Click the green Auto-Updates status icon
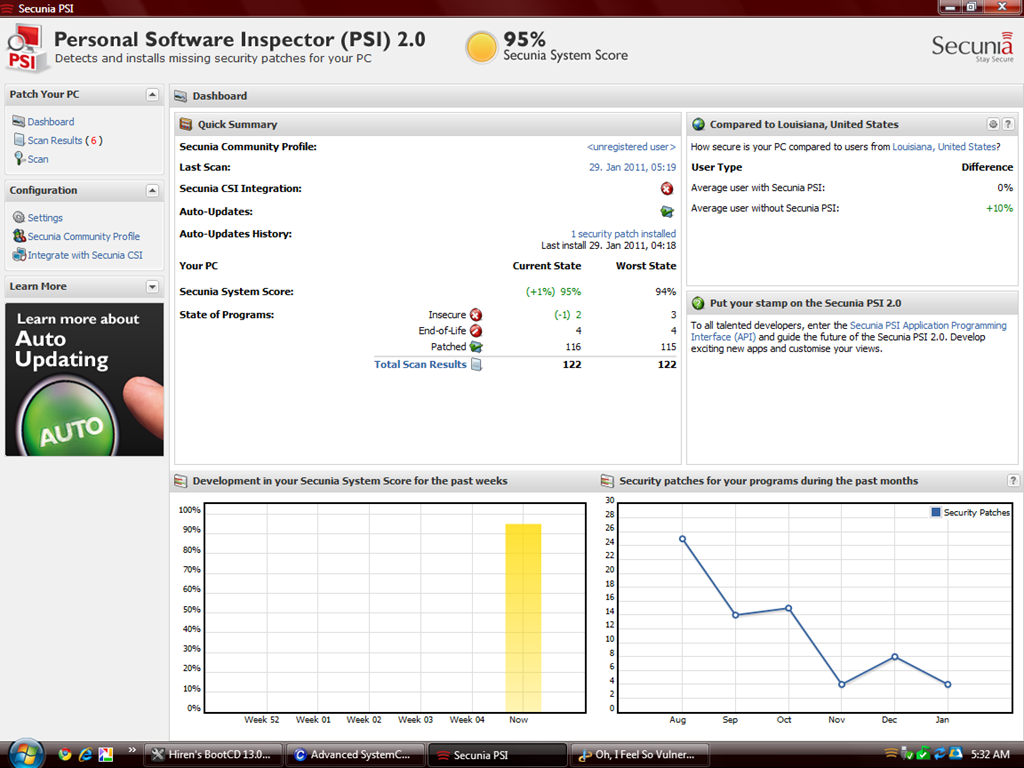Screen dimensions: 1024x768 click(666, 212)
